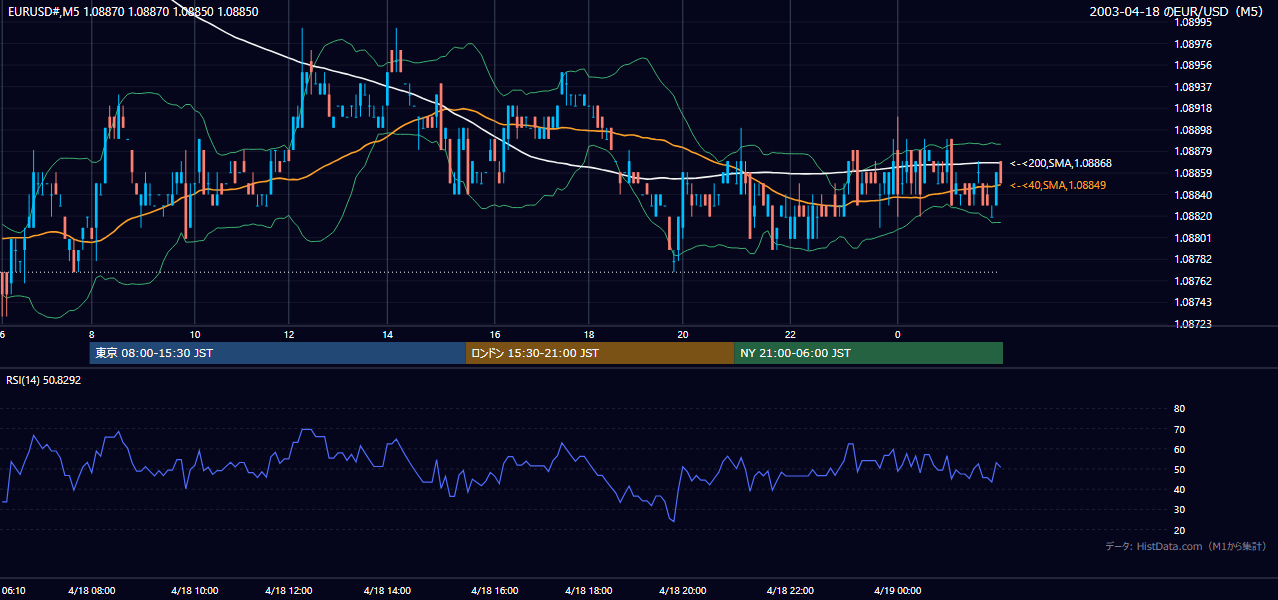Click the Tokyo 08:00-15:30 JST session bar
The height and width of the screenshot is (600, 1278).
(x=277, y=353)
